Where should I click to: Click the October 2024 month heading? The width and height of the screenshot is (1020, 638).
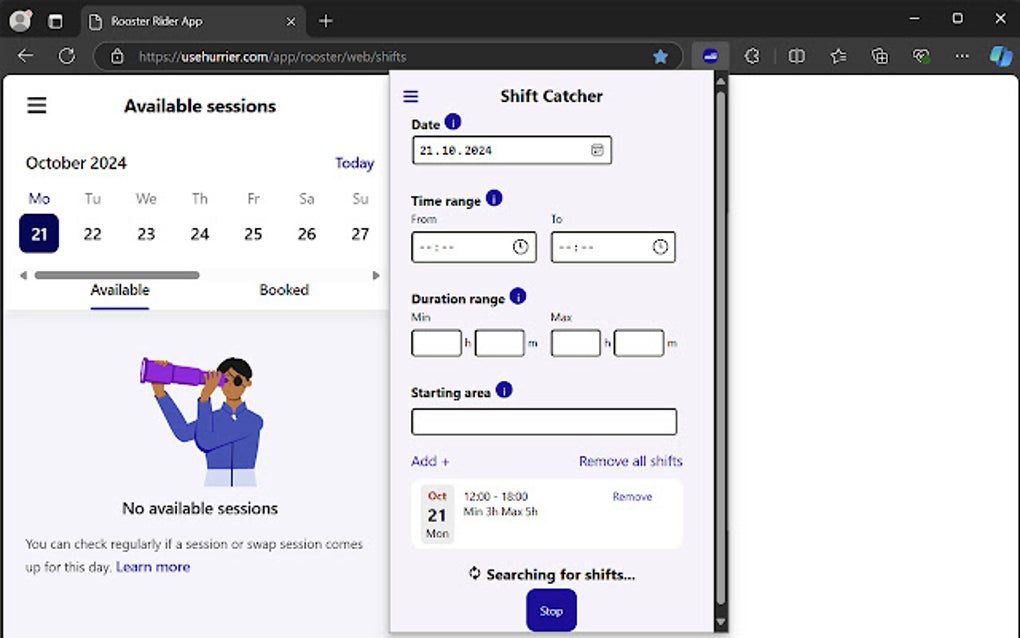point(76,163)
